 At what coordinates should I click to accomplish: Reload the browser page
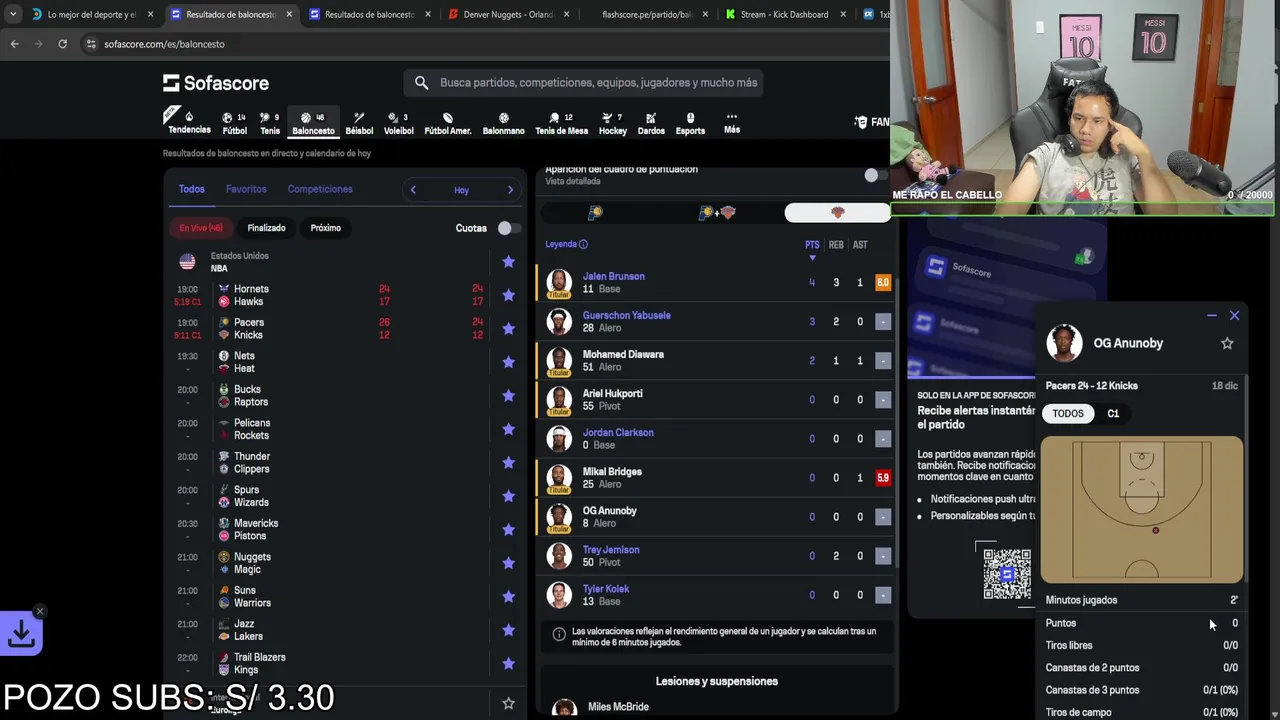tap(62, 44)
